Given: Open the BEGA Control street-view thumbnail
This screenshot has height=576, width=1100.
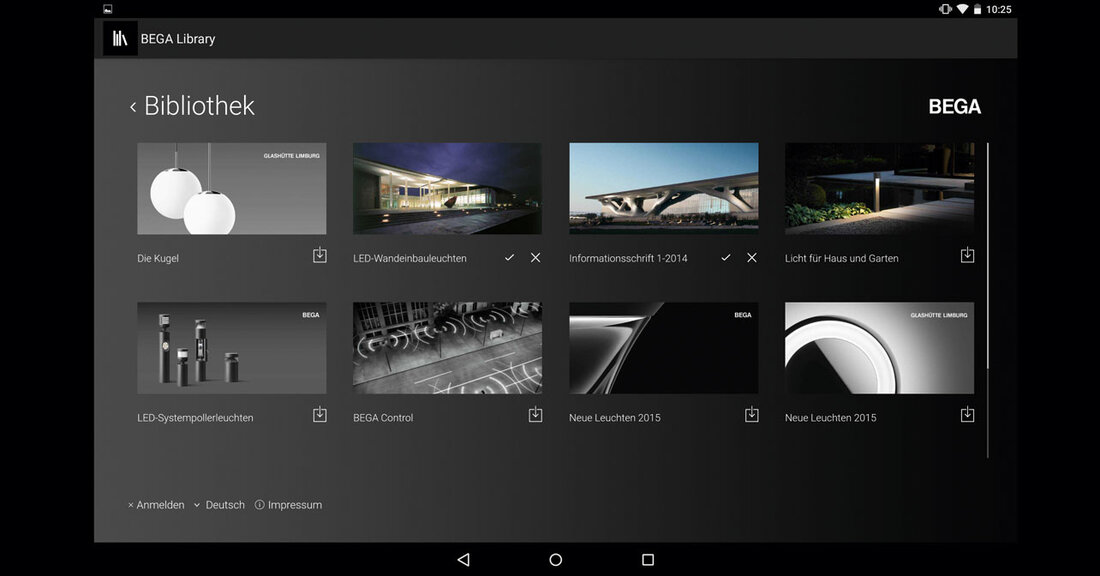Looking at the screenshot, I should 448,348.
